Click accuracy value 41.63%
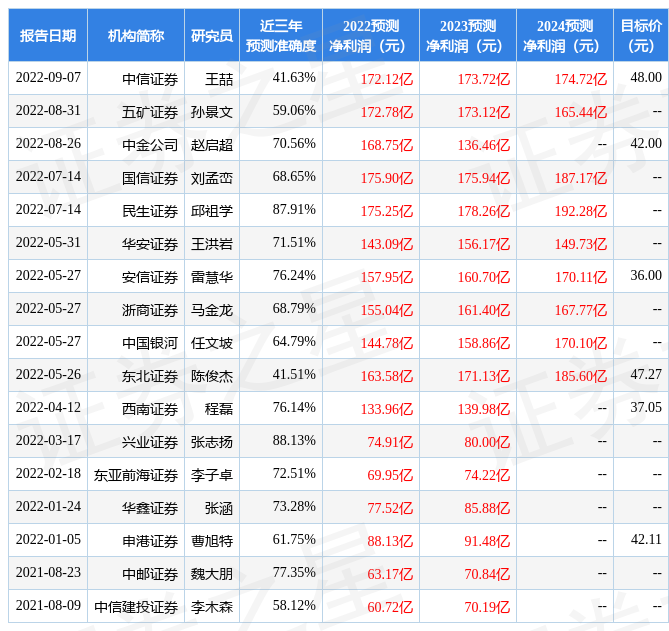This screenshot has width=669, height=631. [294, 78]
